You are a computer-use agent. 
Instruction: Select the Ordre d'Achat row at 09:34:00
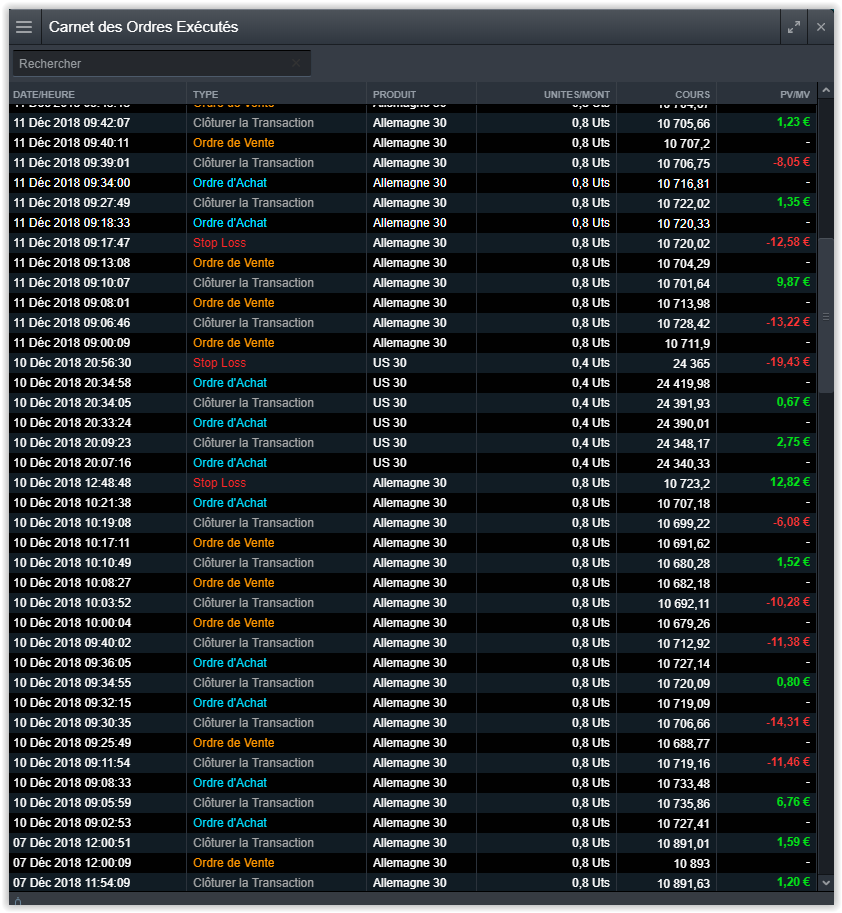tap(229, 183)
